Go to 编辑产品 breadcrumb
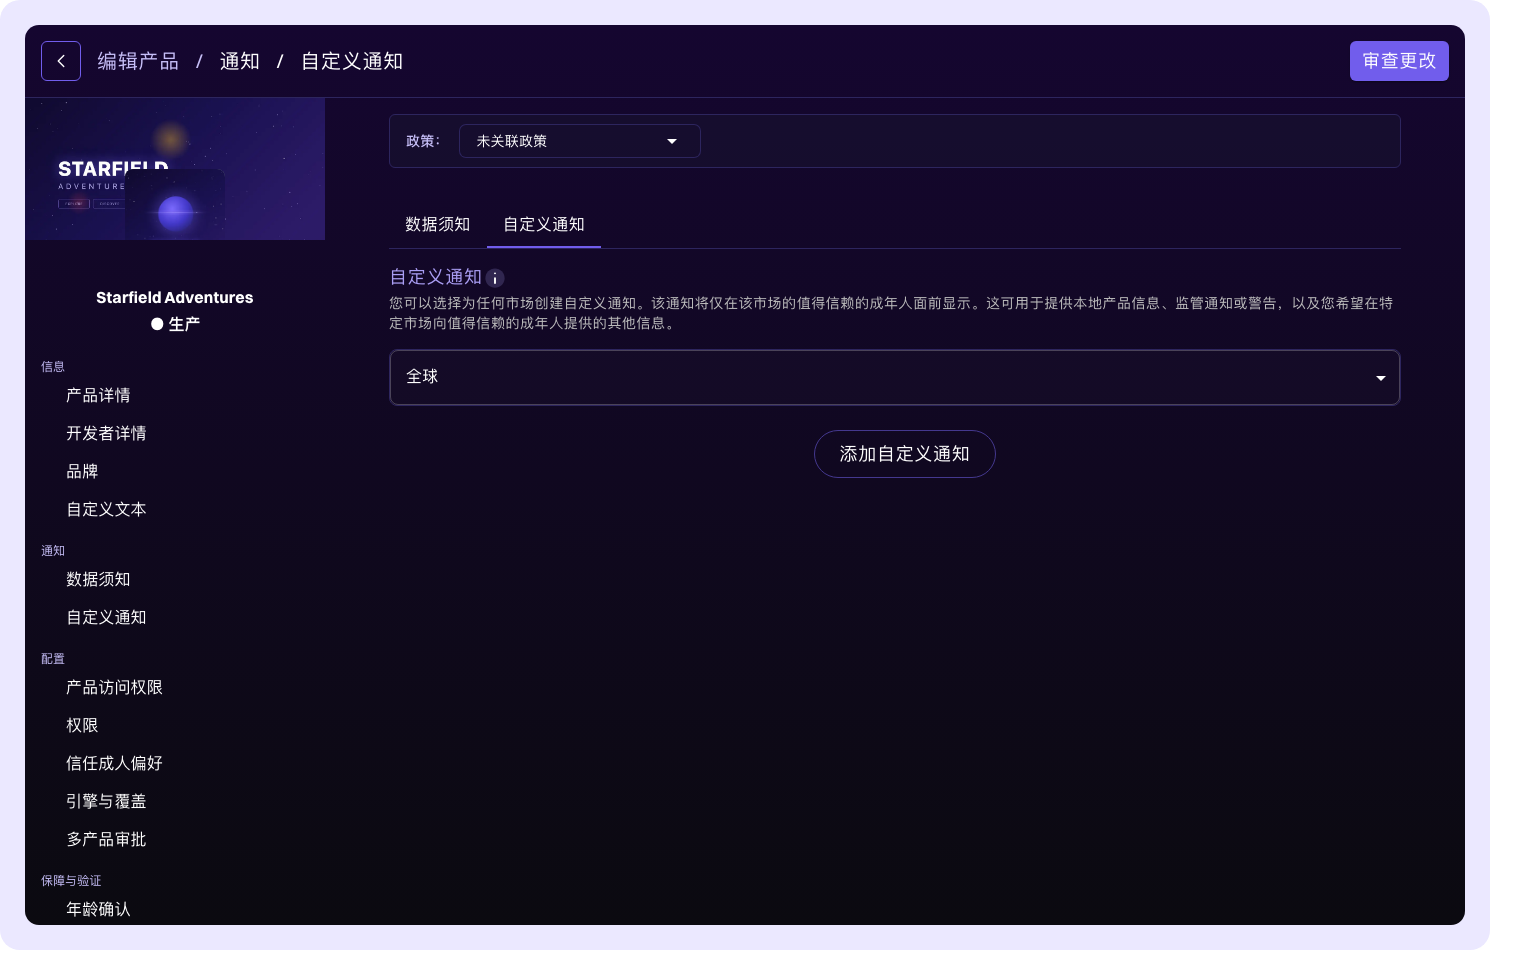The image size is (1515, 975). pyautogui.click(x=138, y=61)
